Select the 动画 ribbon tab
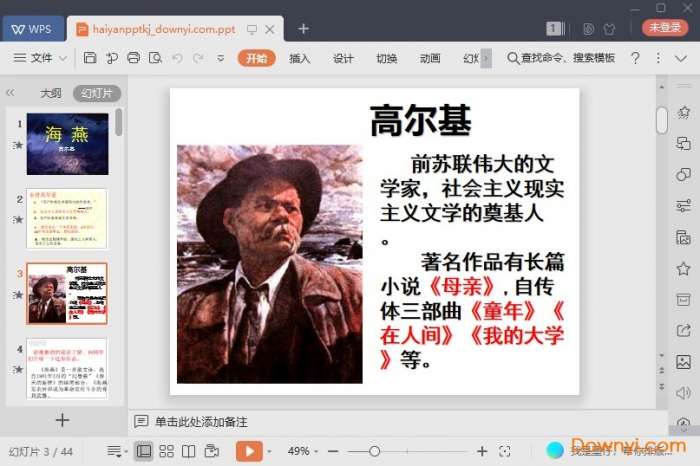700x466 pixels. point(430,58)
